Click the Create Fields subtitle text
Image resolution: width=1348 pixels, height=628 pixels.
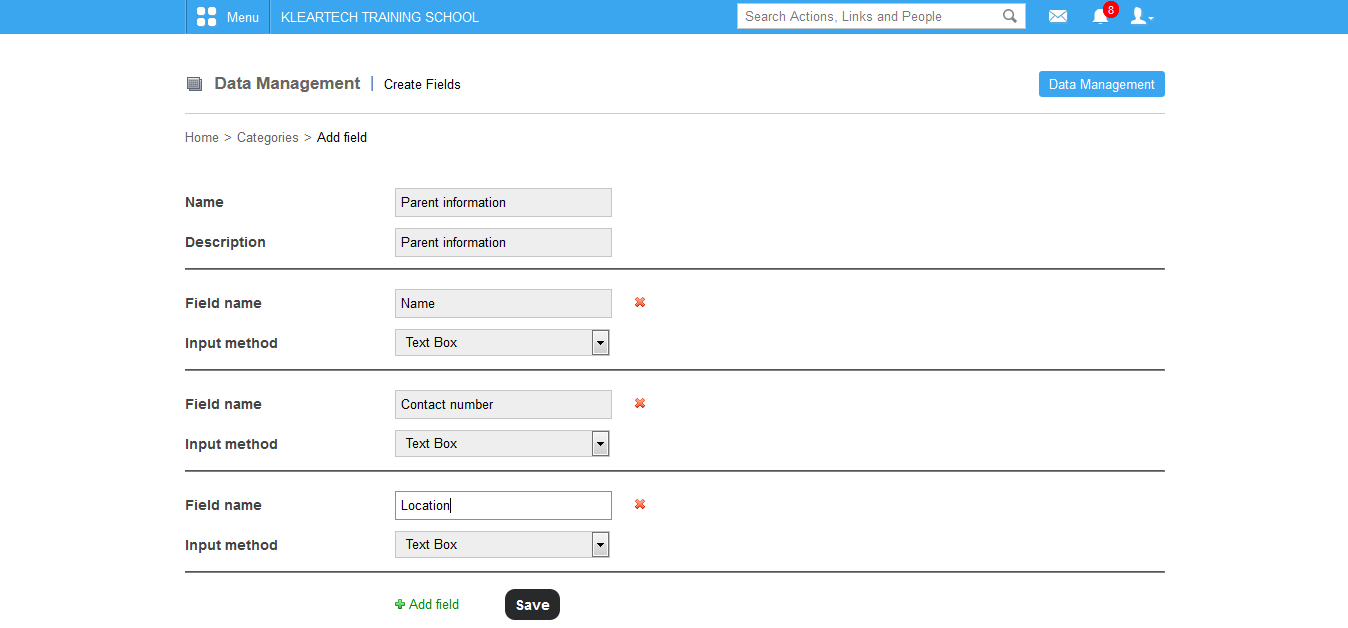422,85
